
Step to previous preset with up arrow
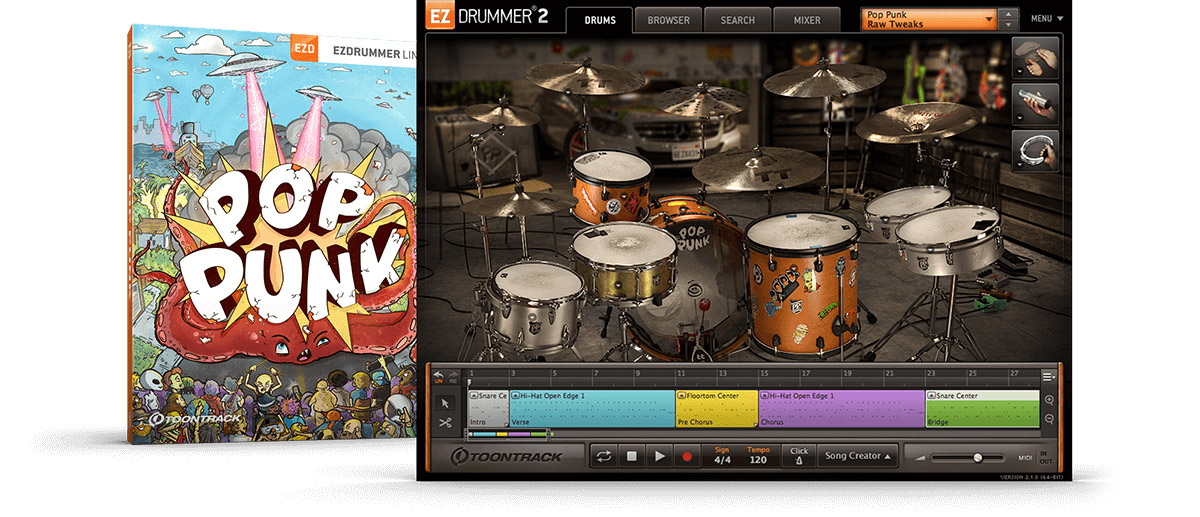click(1009, 14)
